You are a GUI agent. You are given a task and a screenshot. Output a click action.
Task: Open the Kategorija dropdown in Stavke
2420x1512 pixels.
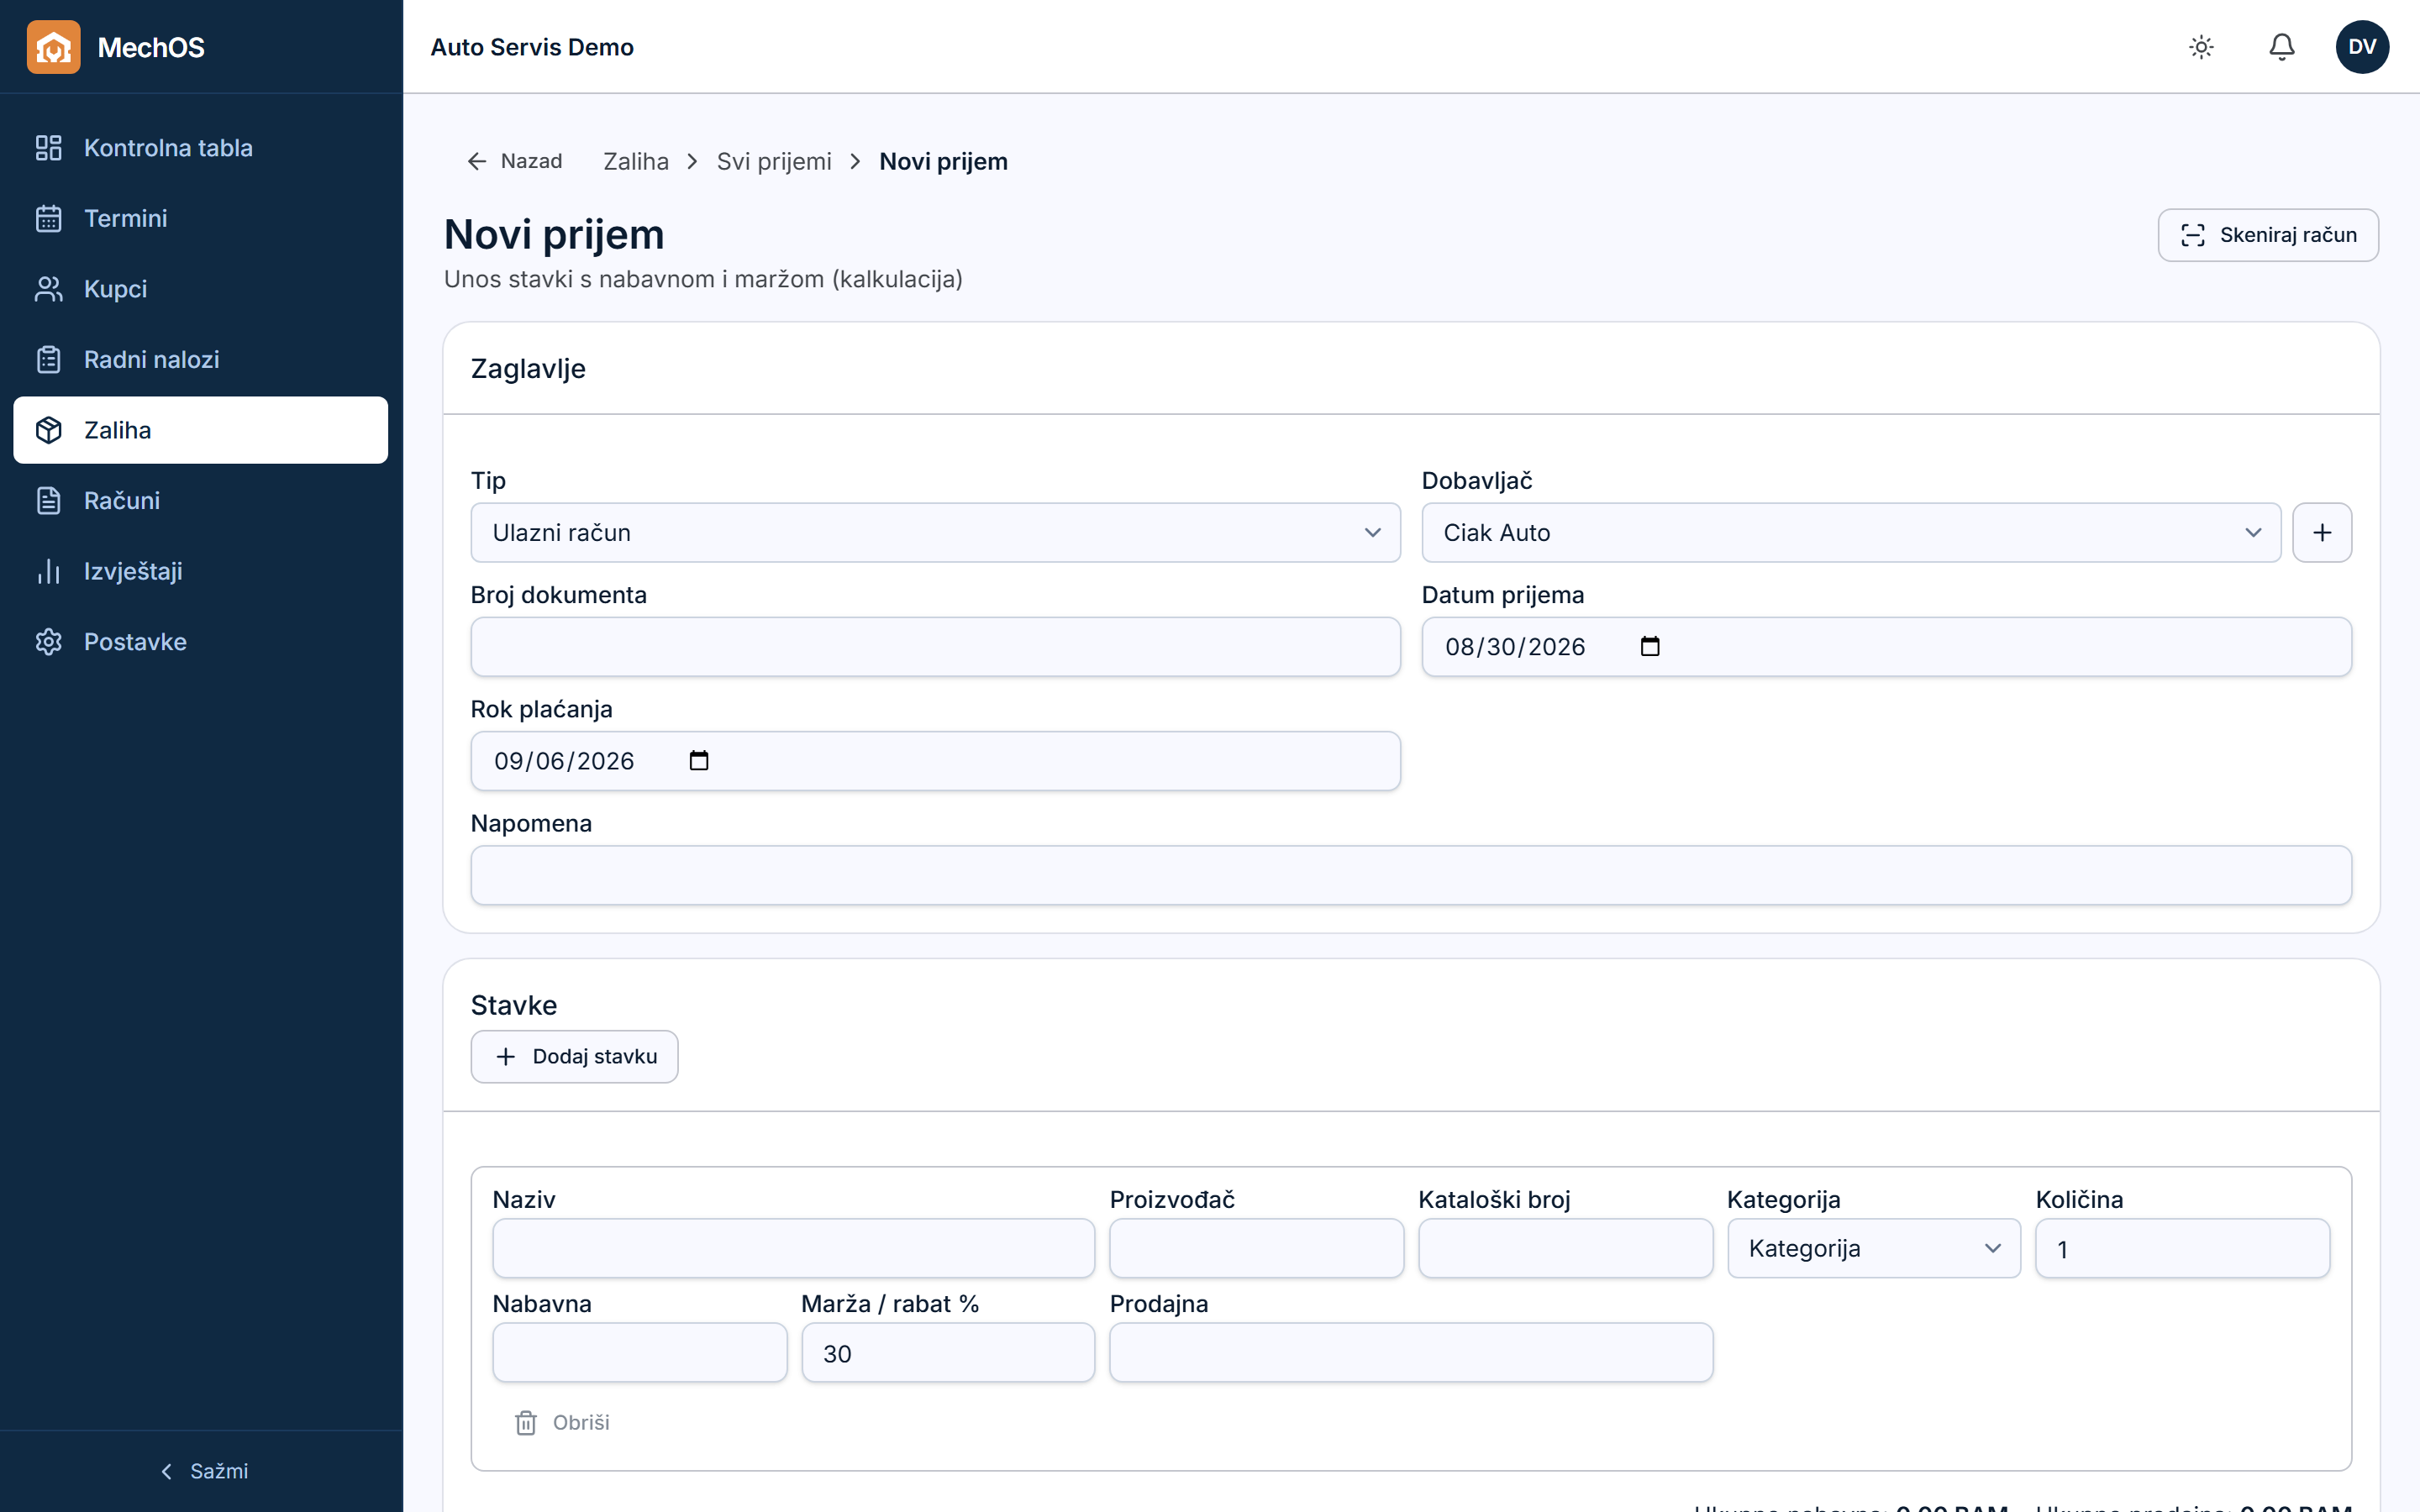[1873, 1248]
